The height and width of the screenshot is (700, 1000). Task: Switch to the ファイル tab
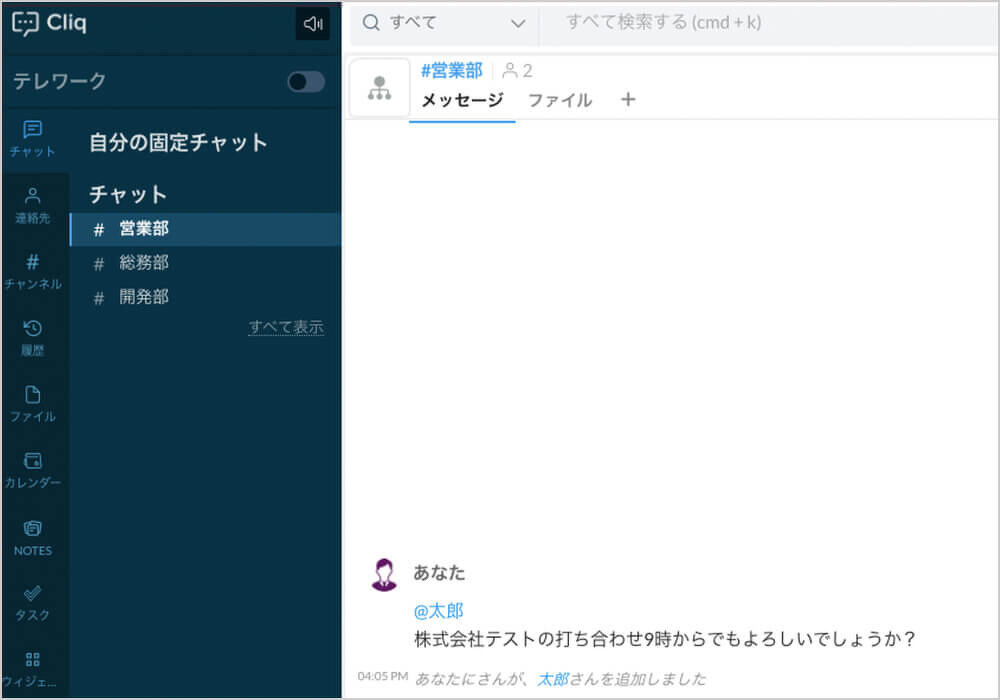(x=559, y=100)
